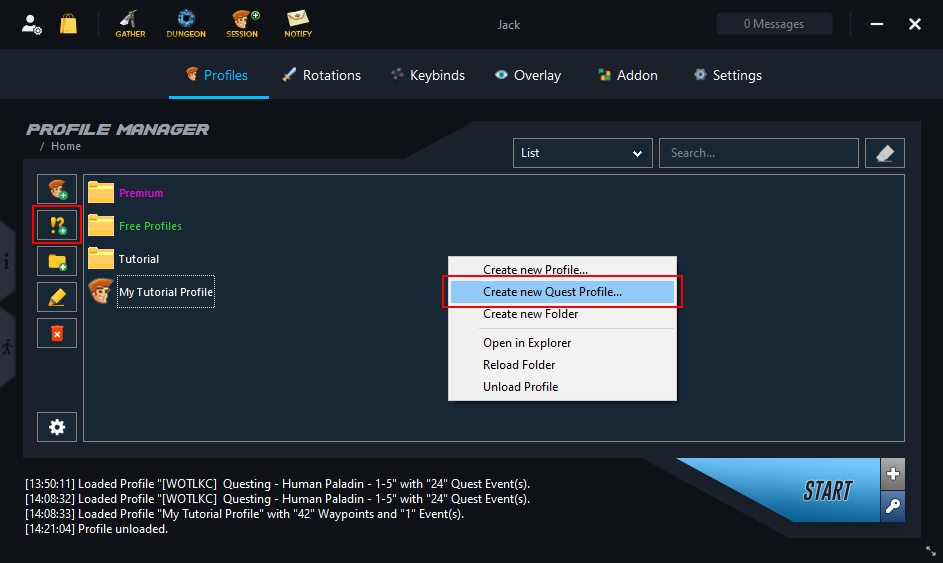Open the Gather mode icon
The image size is (943, 563).
point(130,24)
